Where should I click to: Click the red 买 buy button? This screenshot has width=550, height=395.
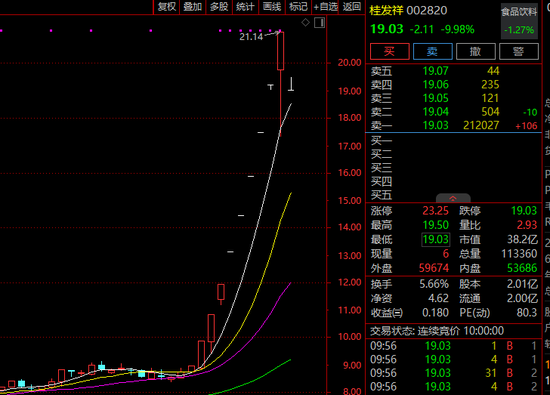(x=389, y=52)
